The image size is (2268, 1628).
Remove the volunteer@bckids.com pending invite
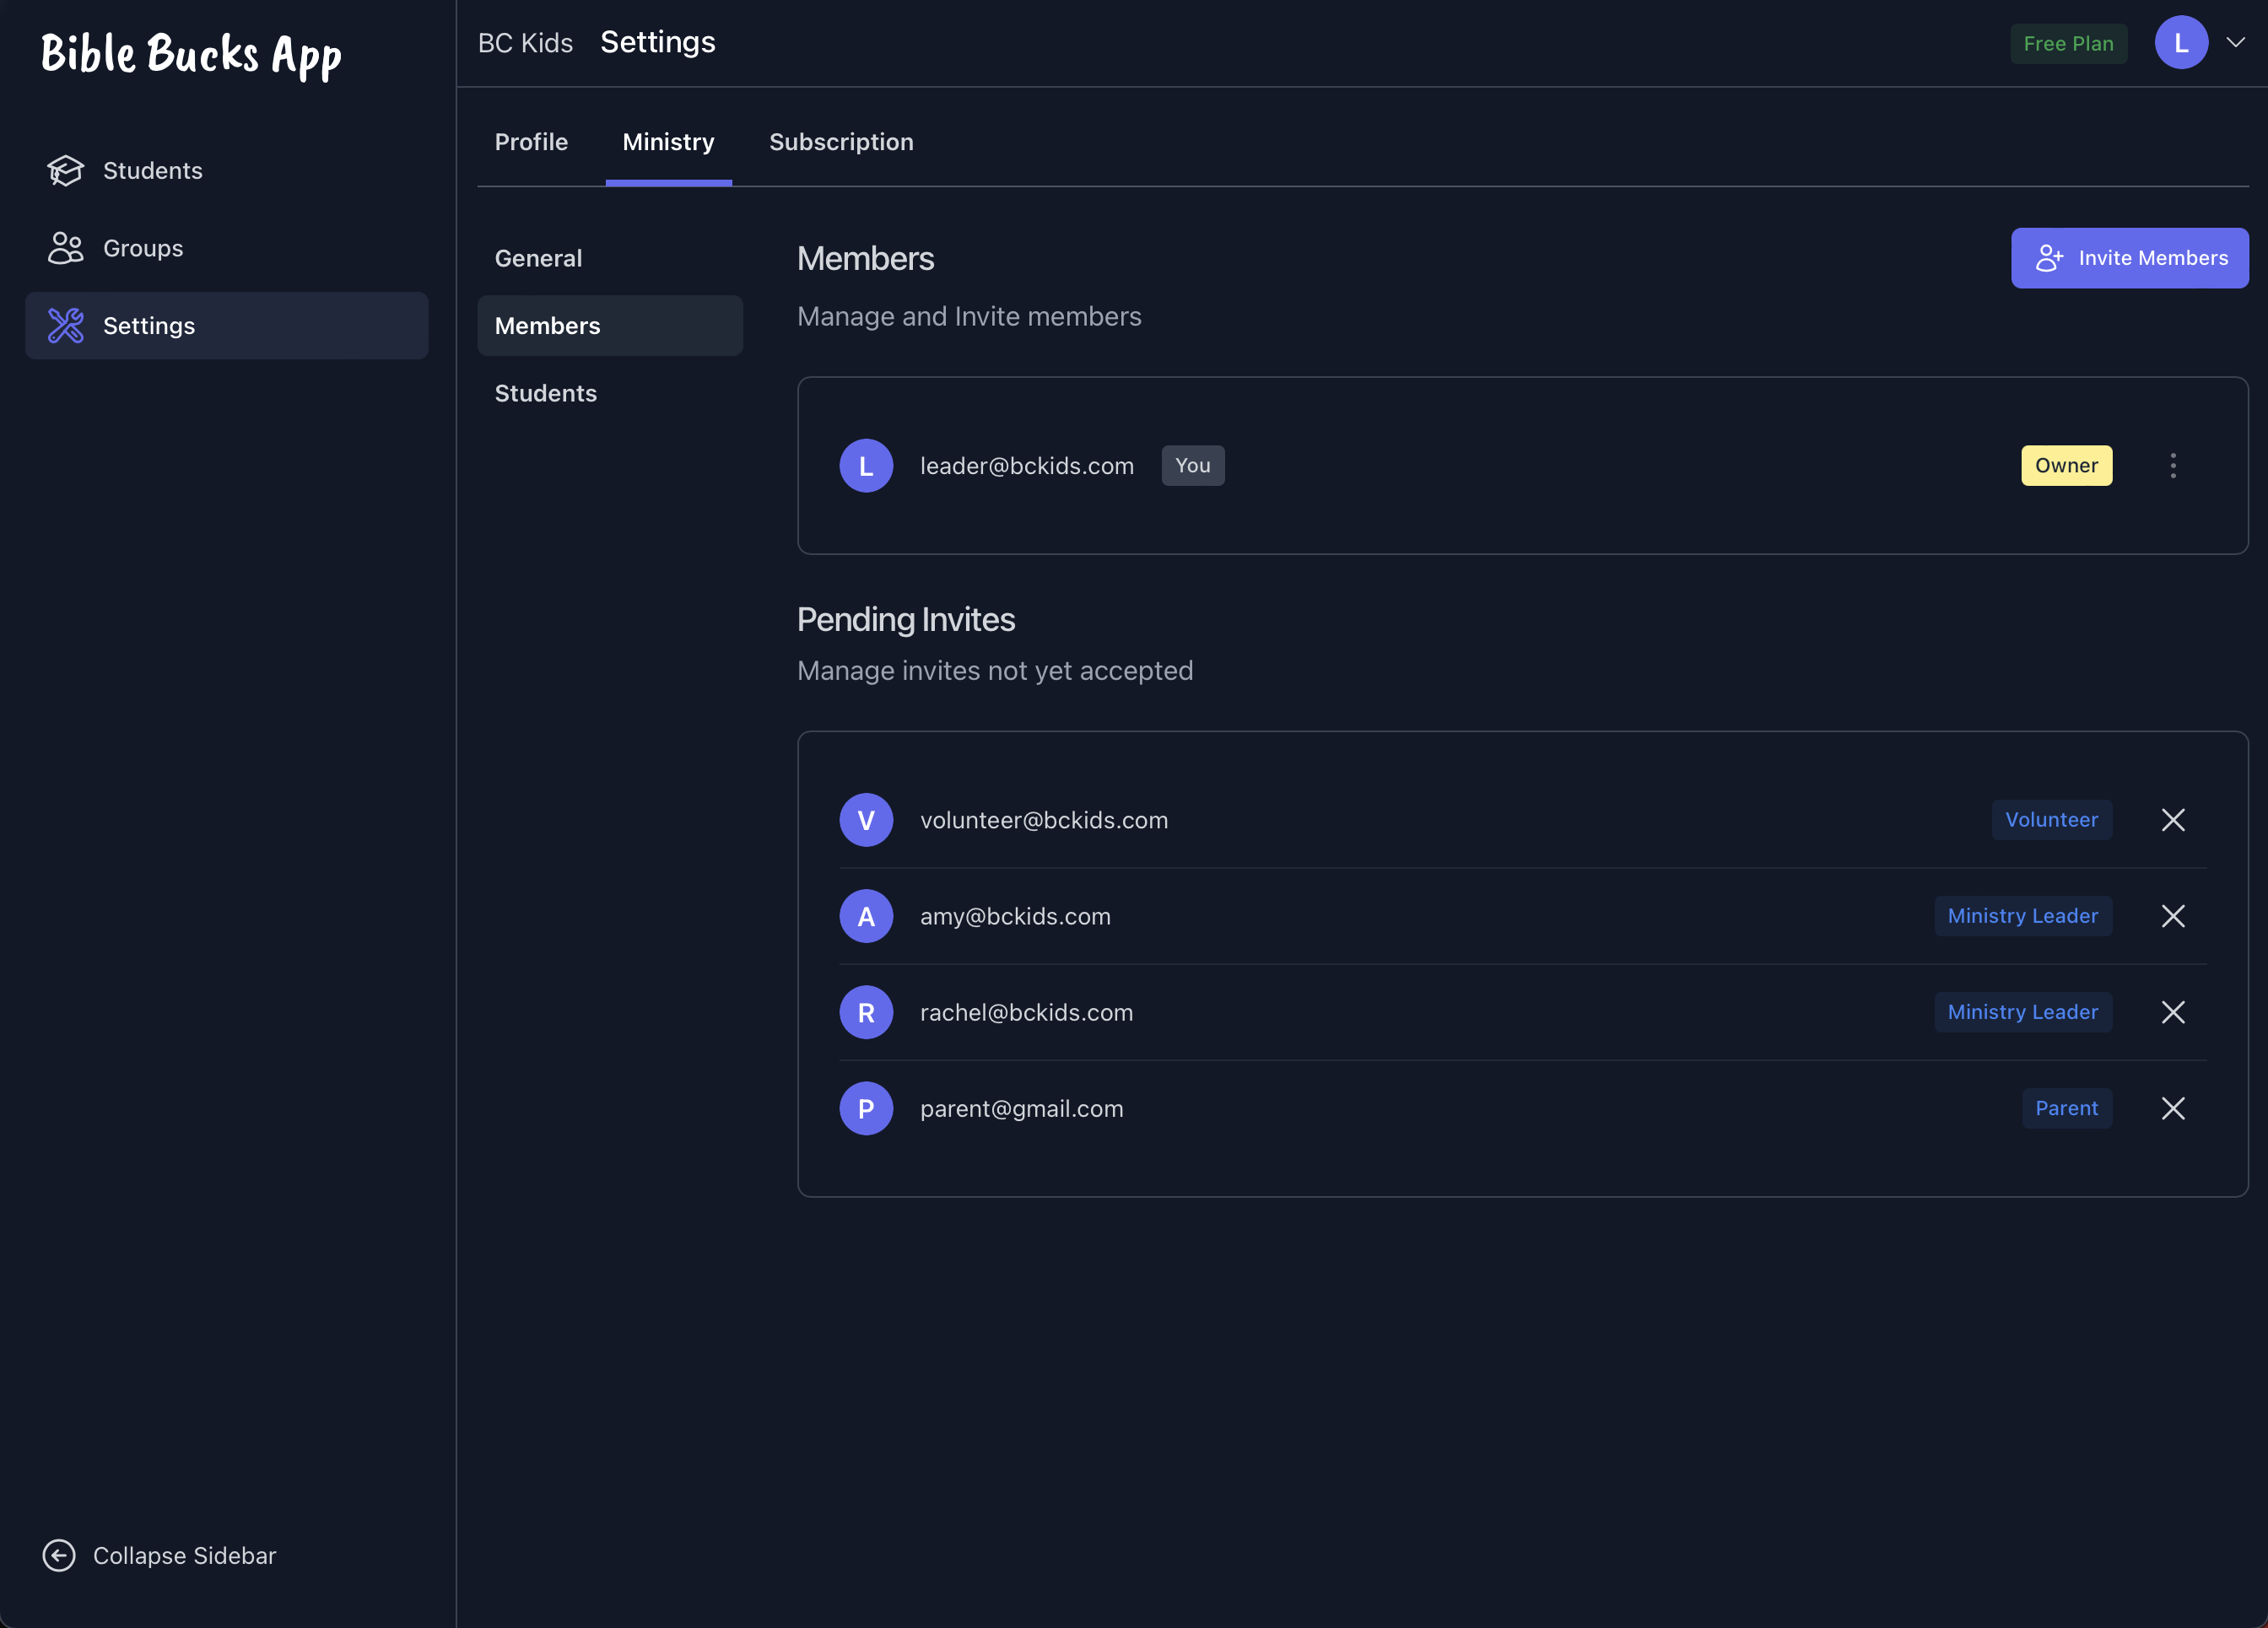pyautogui.click(x=2172, y=820)
